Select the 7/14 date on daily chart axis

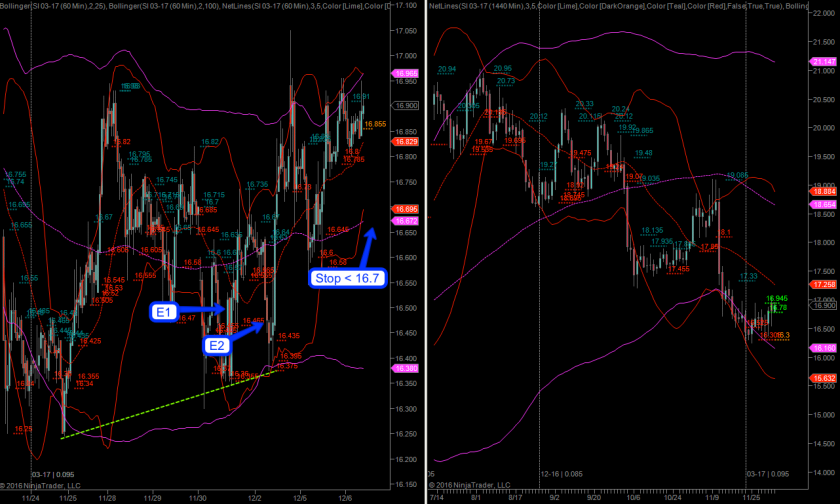(x=437, y=498)
